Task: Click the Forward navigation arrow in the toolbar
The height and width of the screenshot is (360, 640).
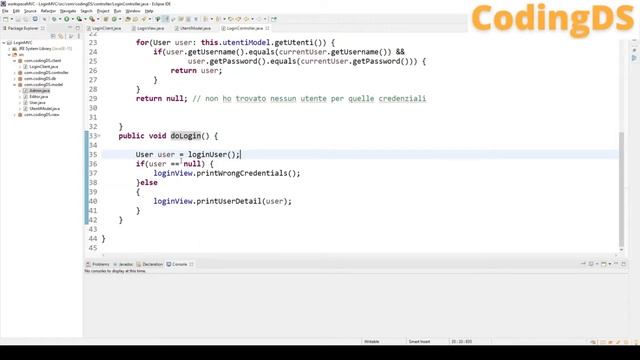Action: coord(259,19)
